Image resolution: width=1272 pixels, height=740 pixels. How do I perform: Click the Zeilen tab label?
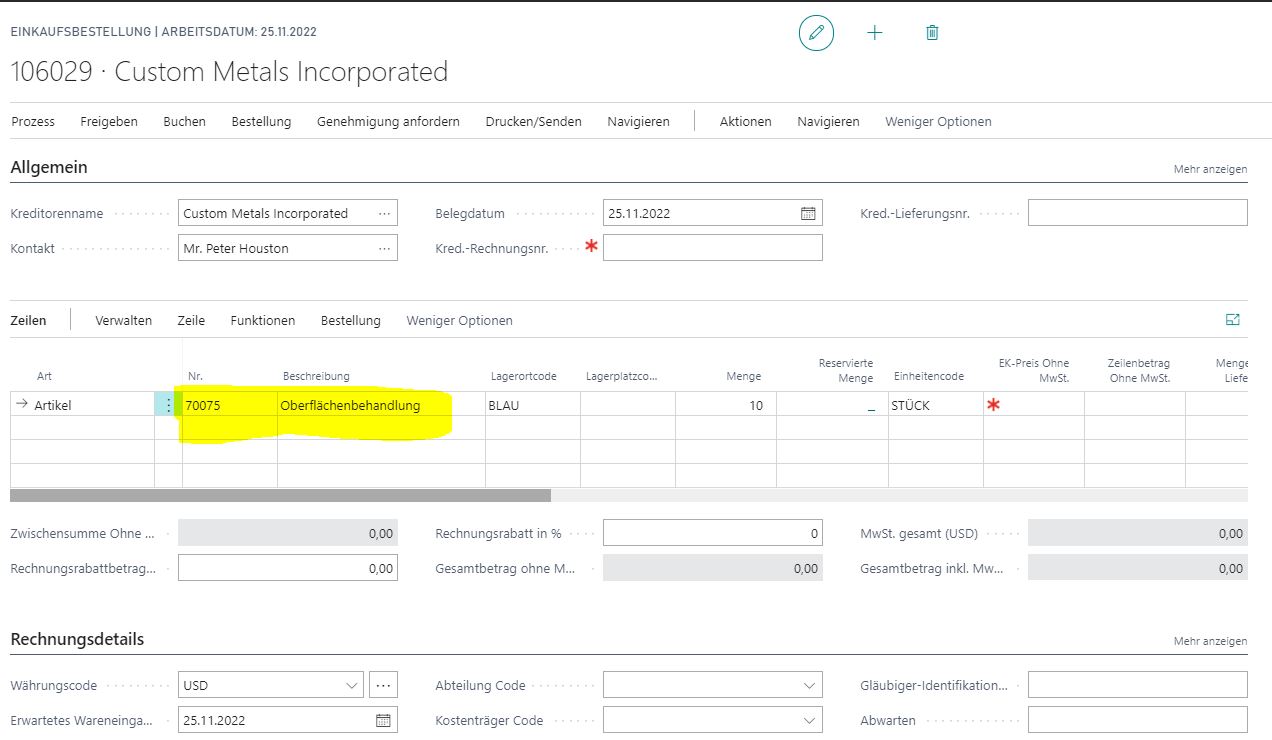28,320
